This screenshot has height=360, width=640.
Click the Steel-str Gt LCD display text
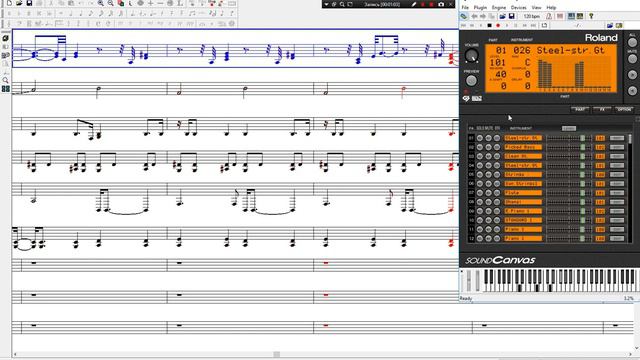tap(570, 50)
